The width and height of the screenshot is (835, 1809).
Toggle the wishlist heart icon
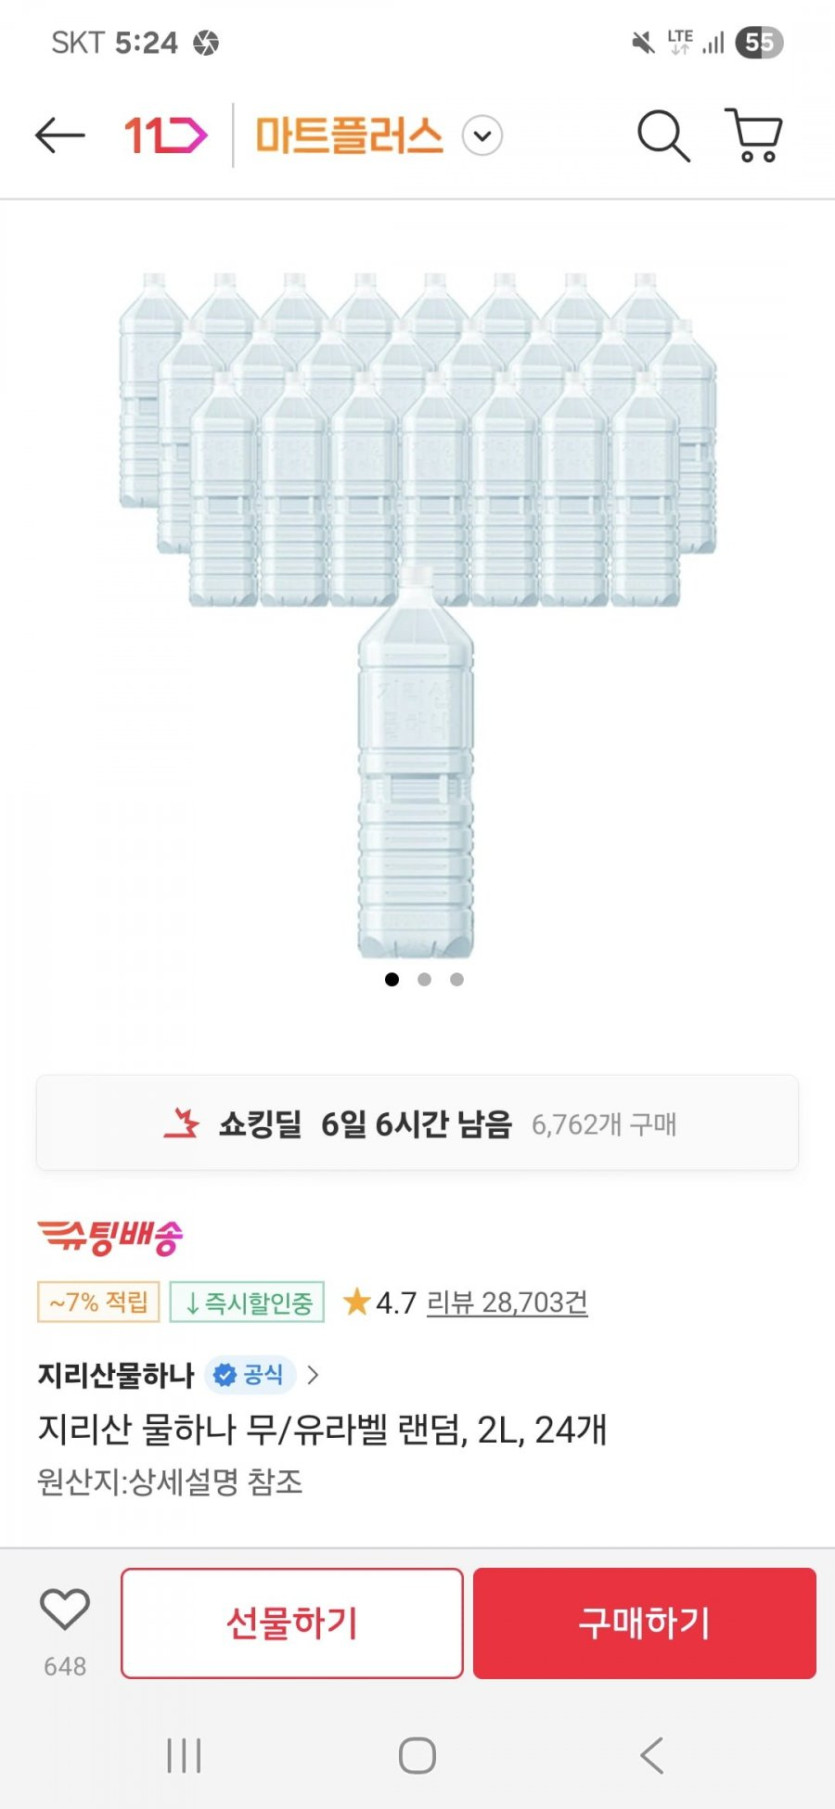(x=65, y=1609)
